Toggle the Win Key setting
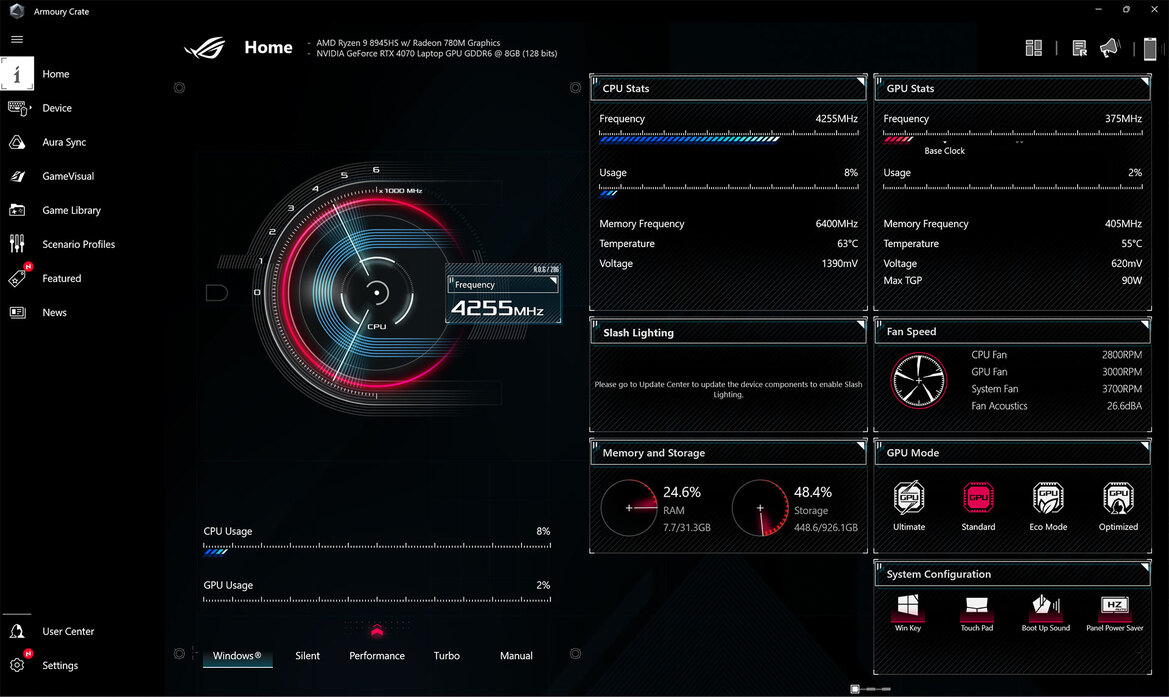 pos(908,613)
